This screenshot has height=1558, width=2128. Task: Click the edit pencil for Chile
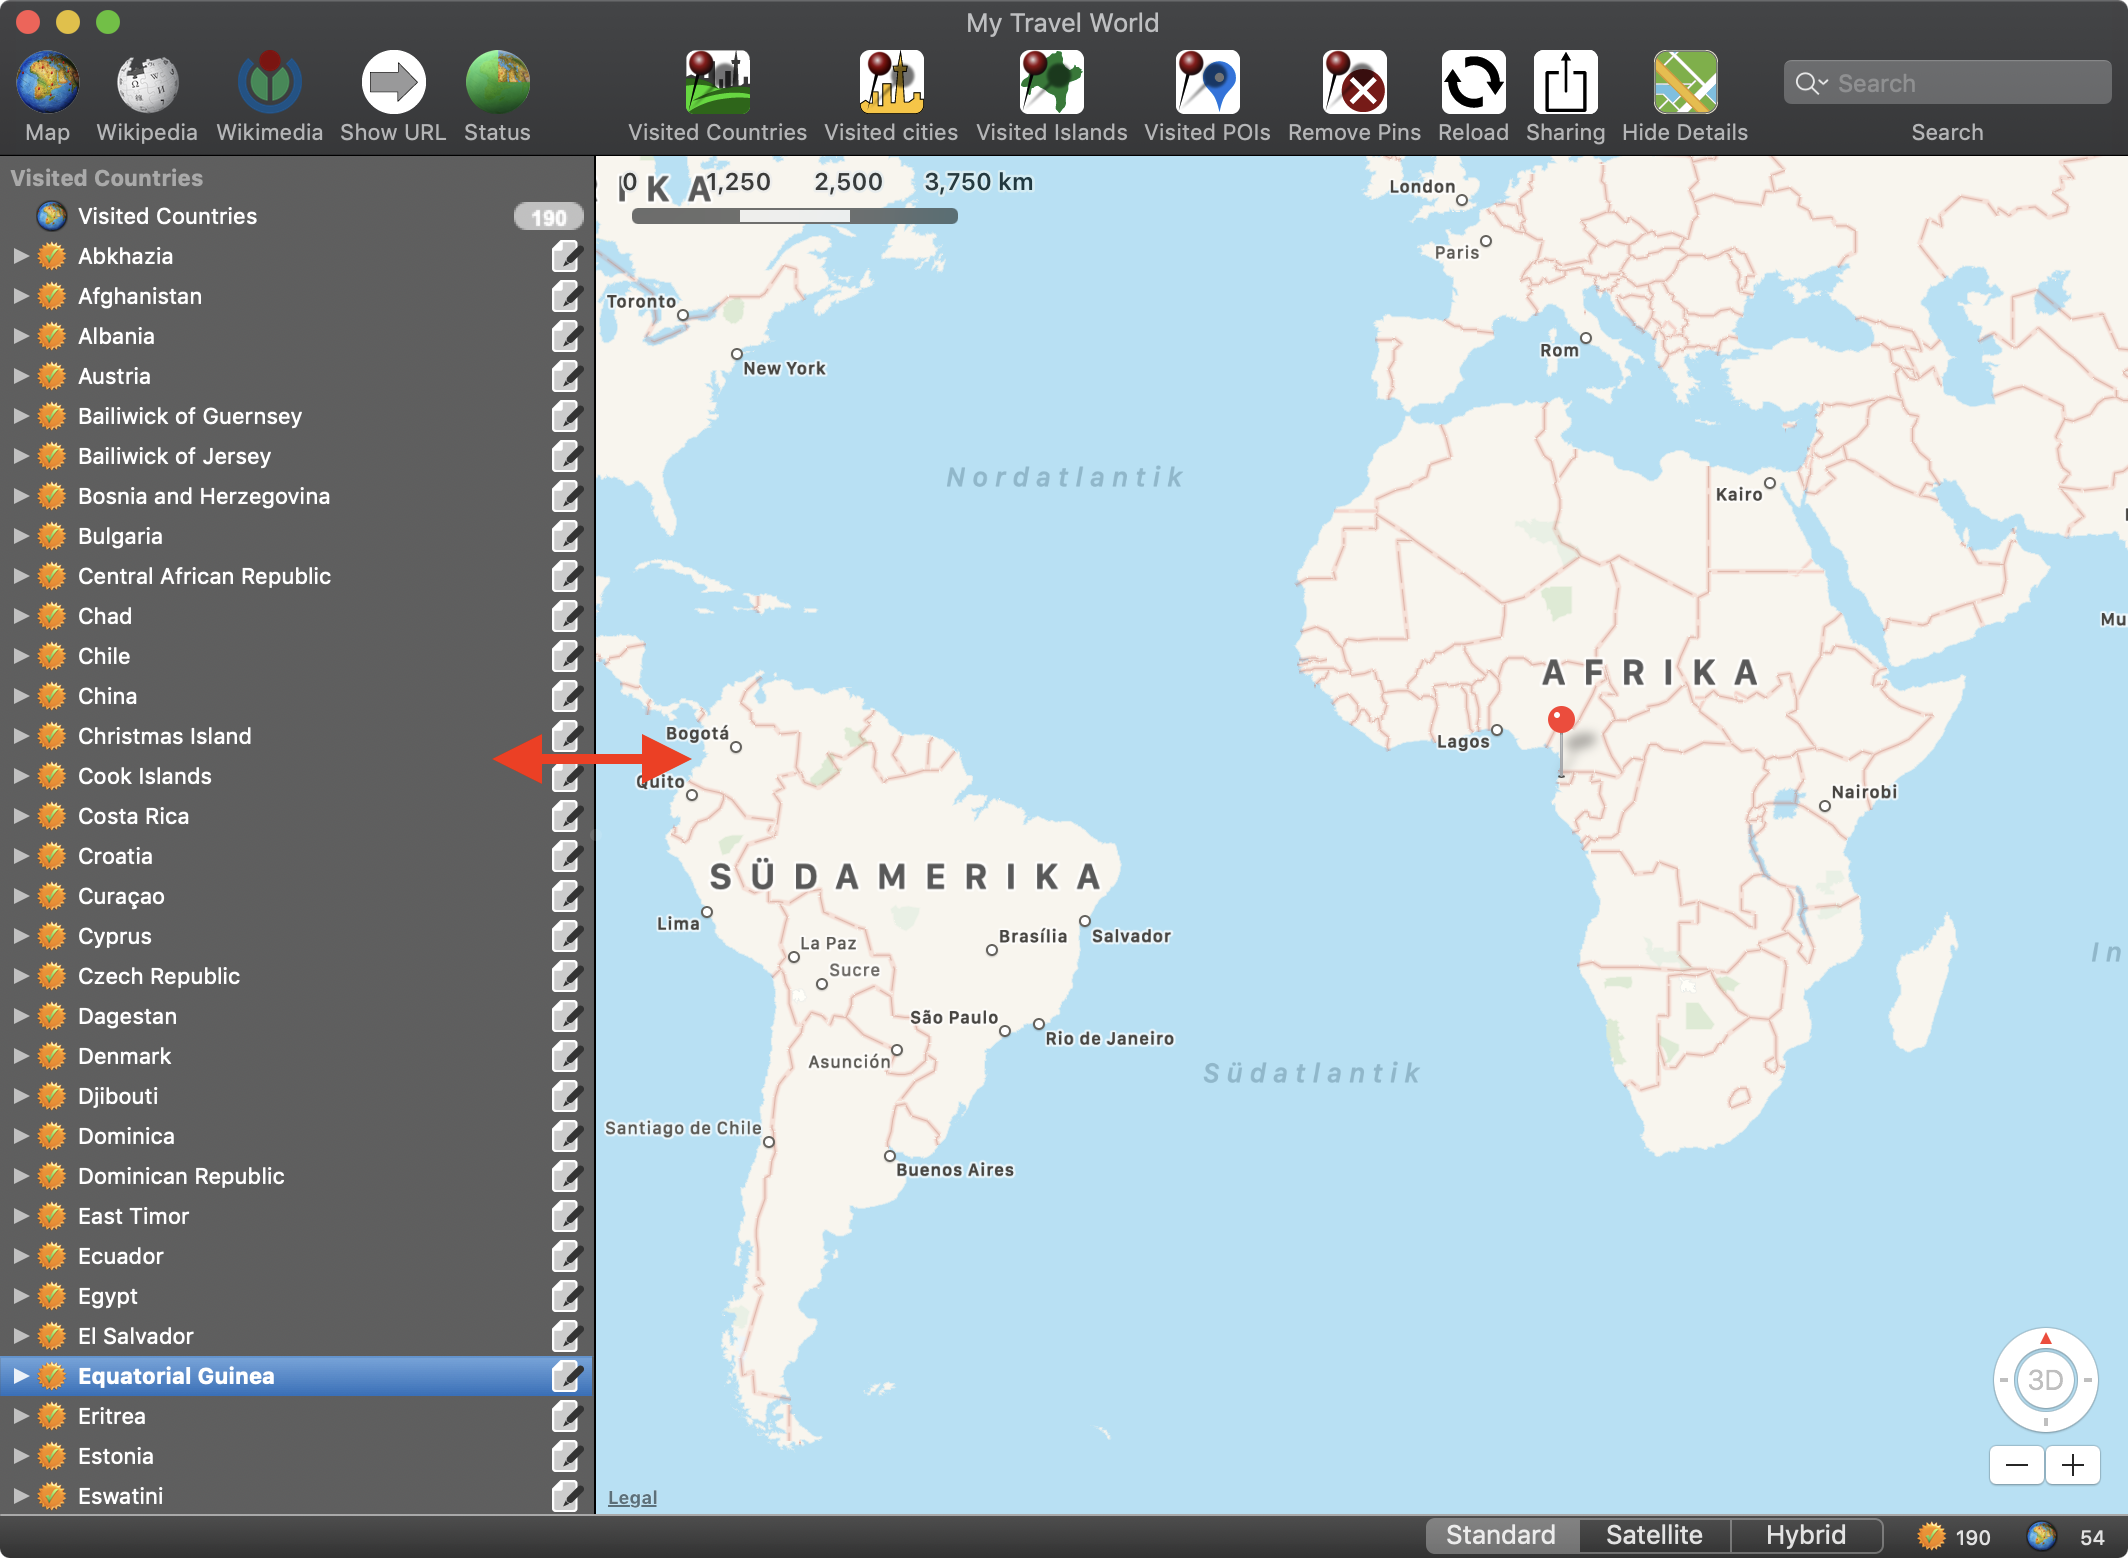tap(566, 656)
